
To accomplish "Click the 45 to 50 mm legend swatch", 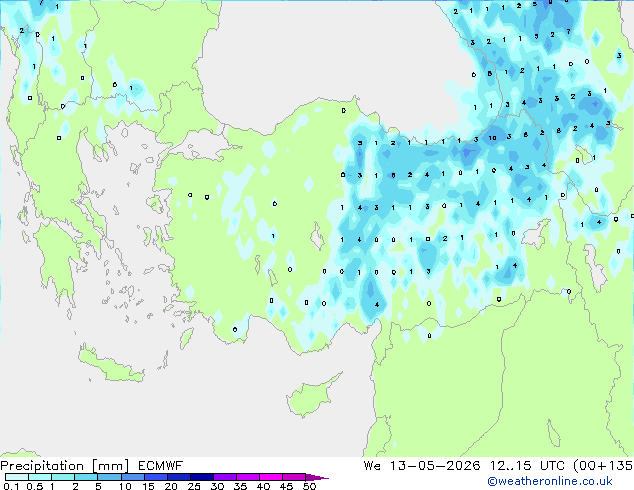I will (x=294, y=477).
